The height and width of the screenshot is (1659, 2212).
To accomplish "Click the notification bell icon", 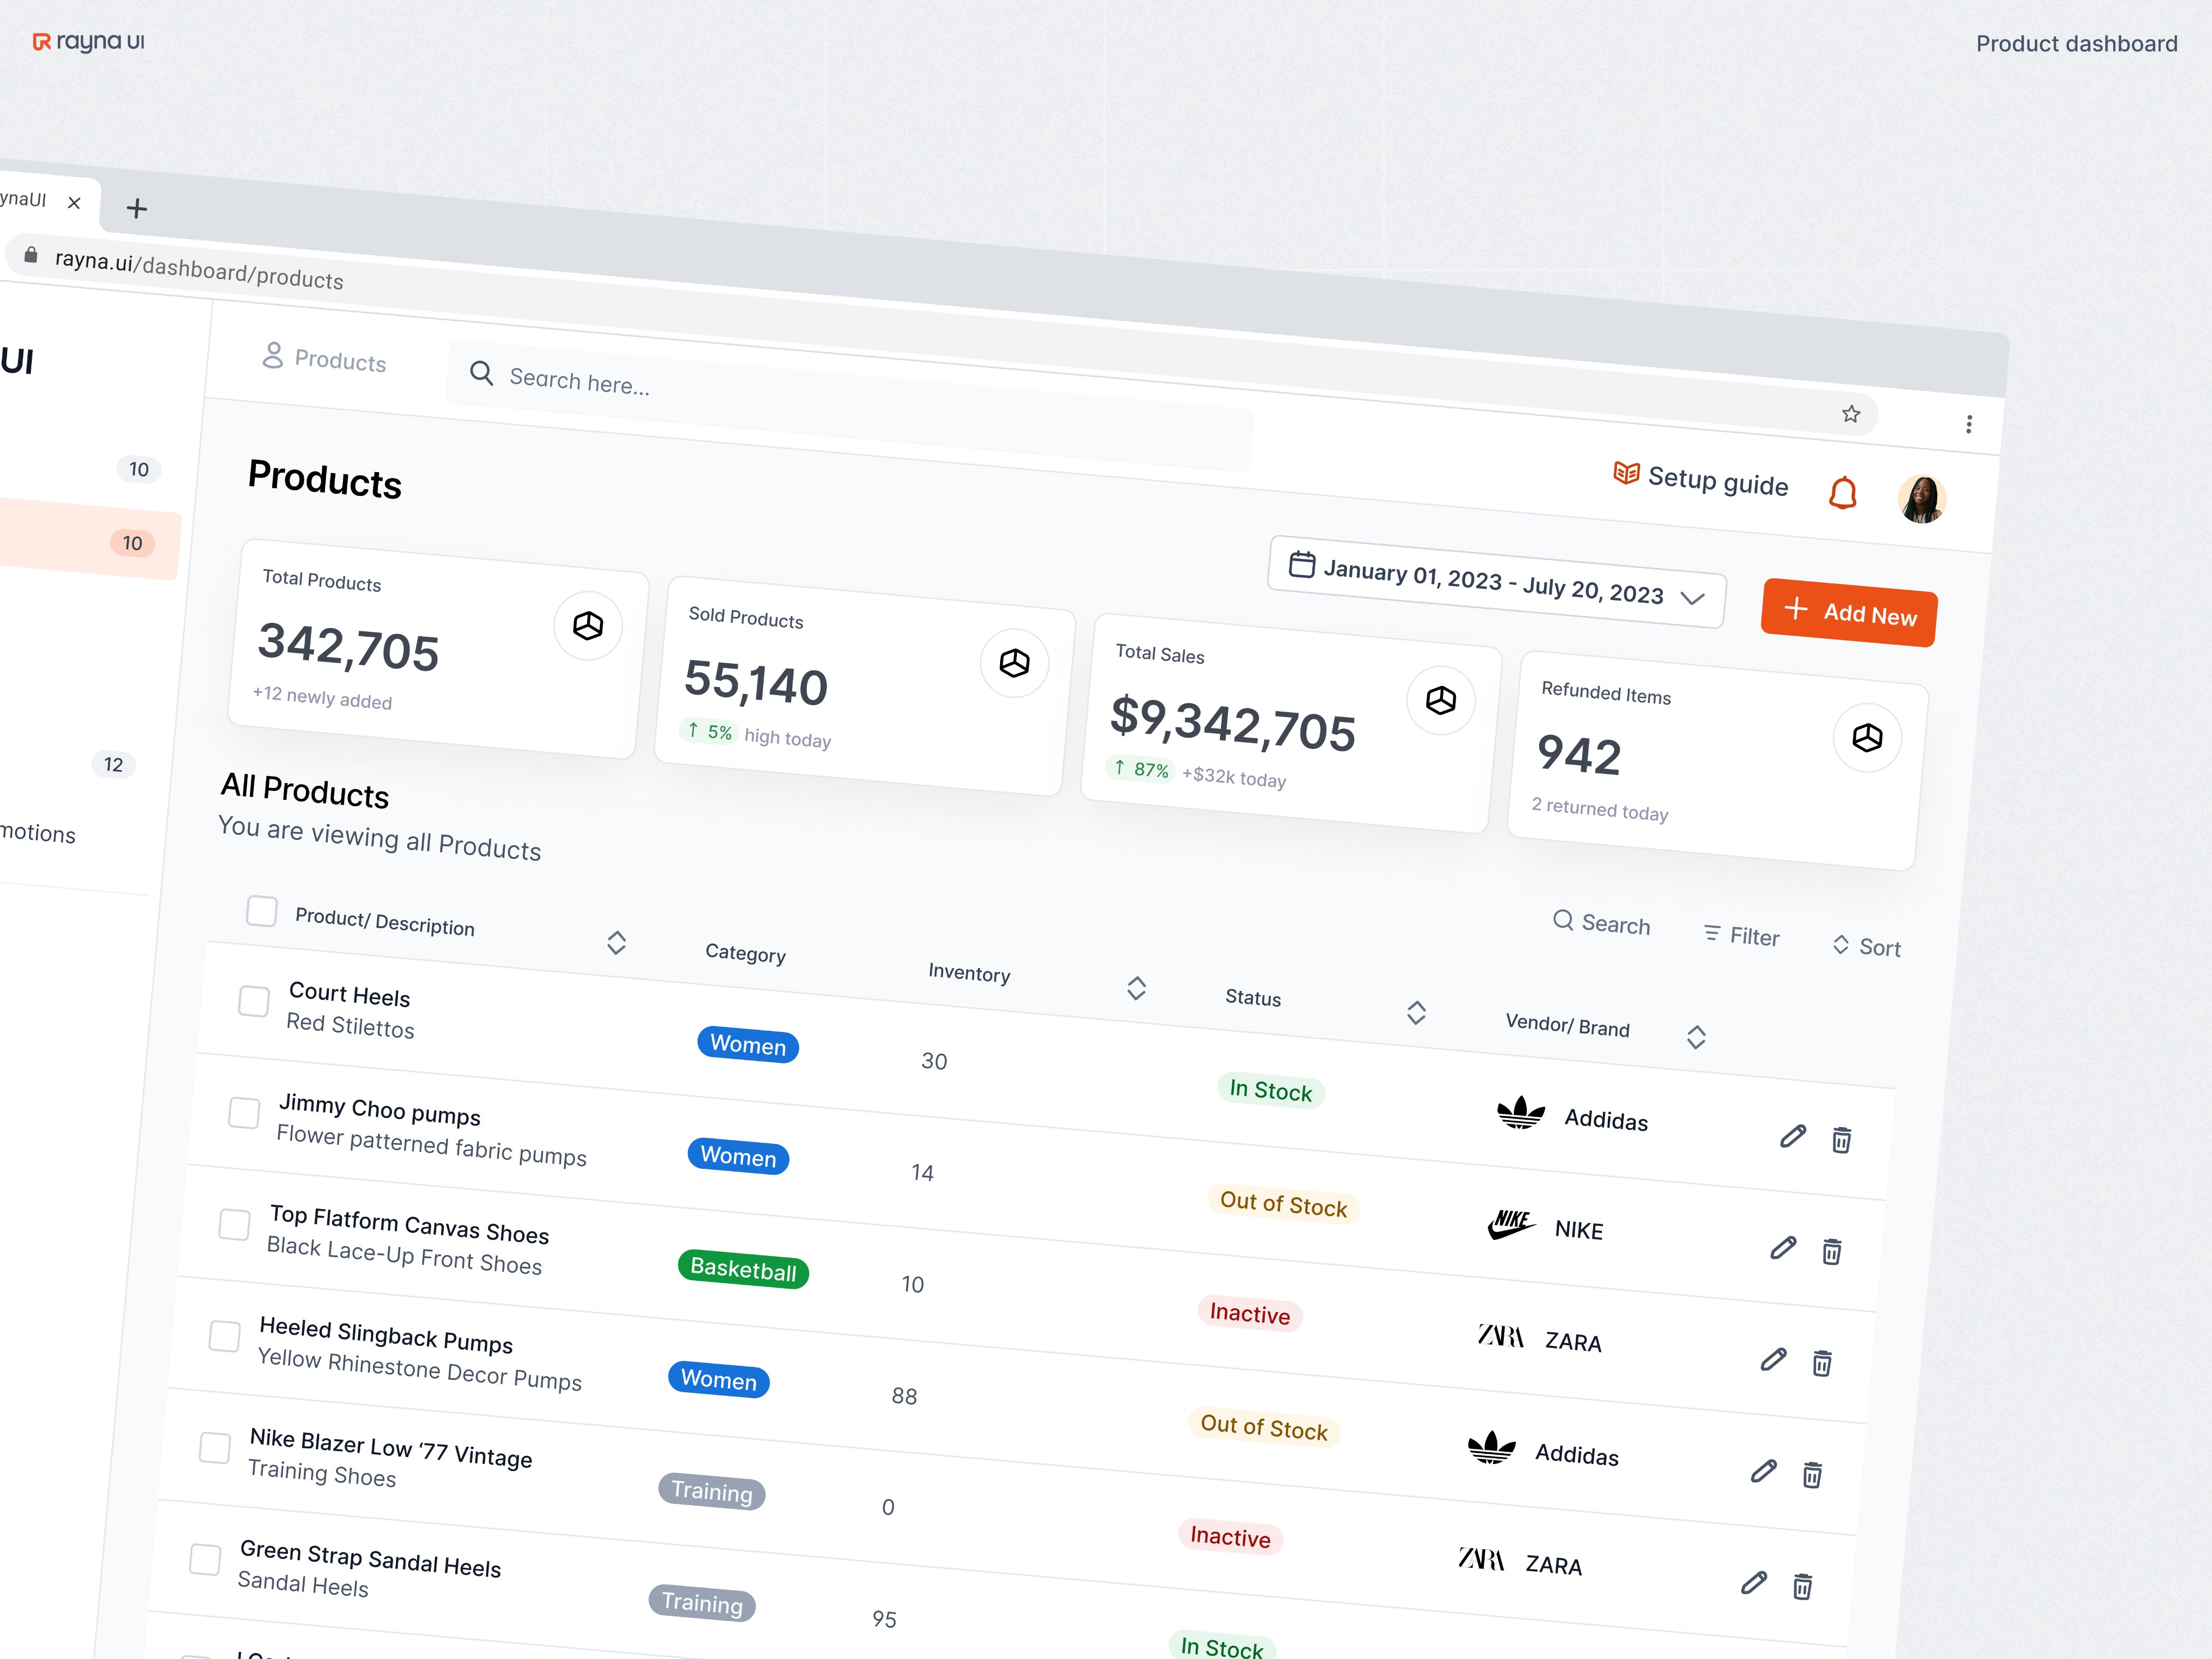I will pyautogui.click(x=1842, y=493).
